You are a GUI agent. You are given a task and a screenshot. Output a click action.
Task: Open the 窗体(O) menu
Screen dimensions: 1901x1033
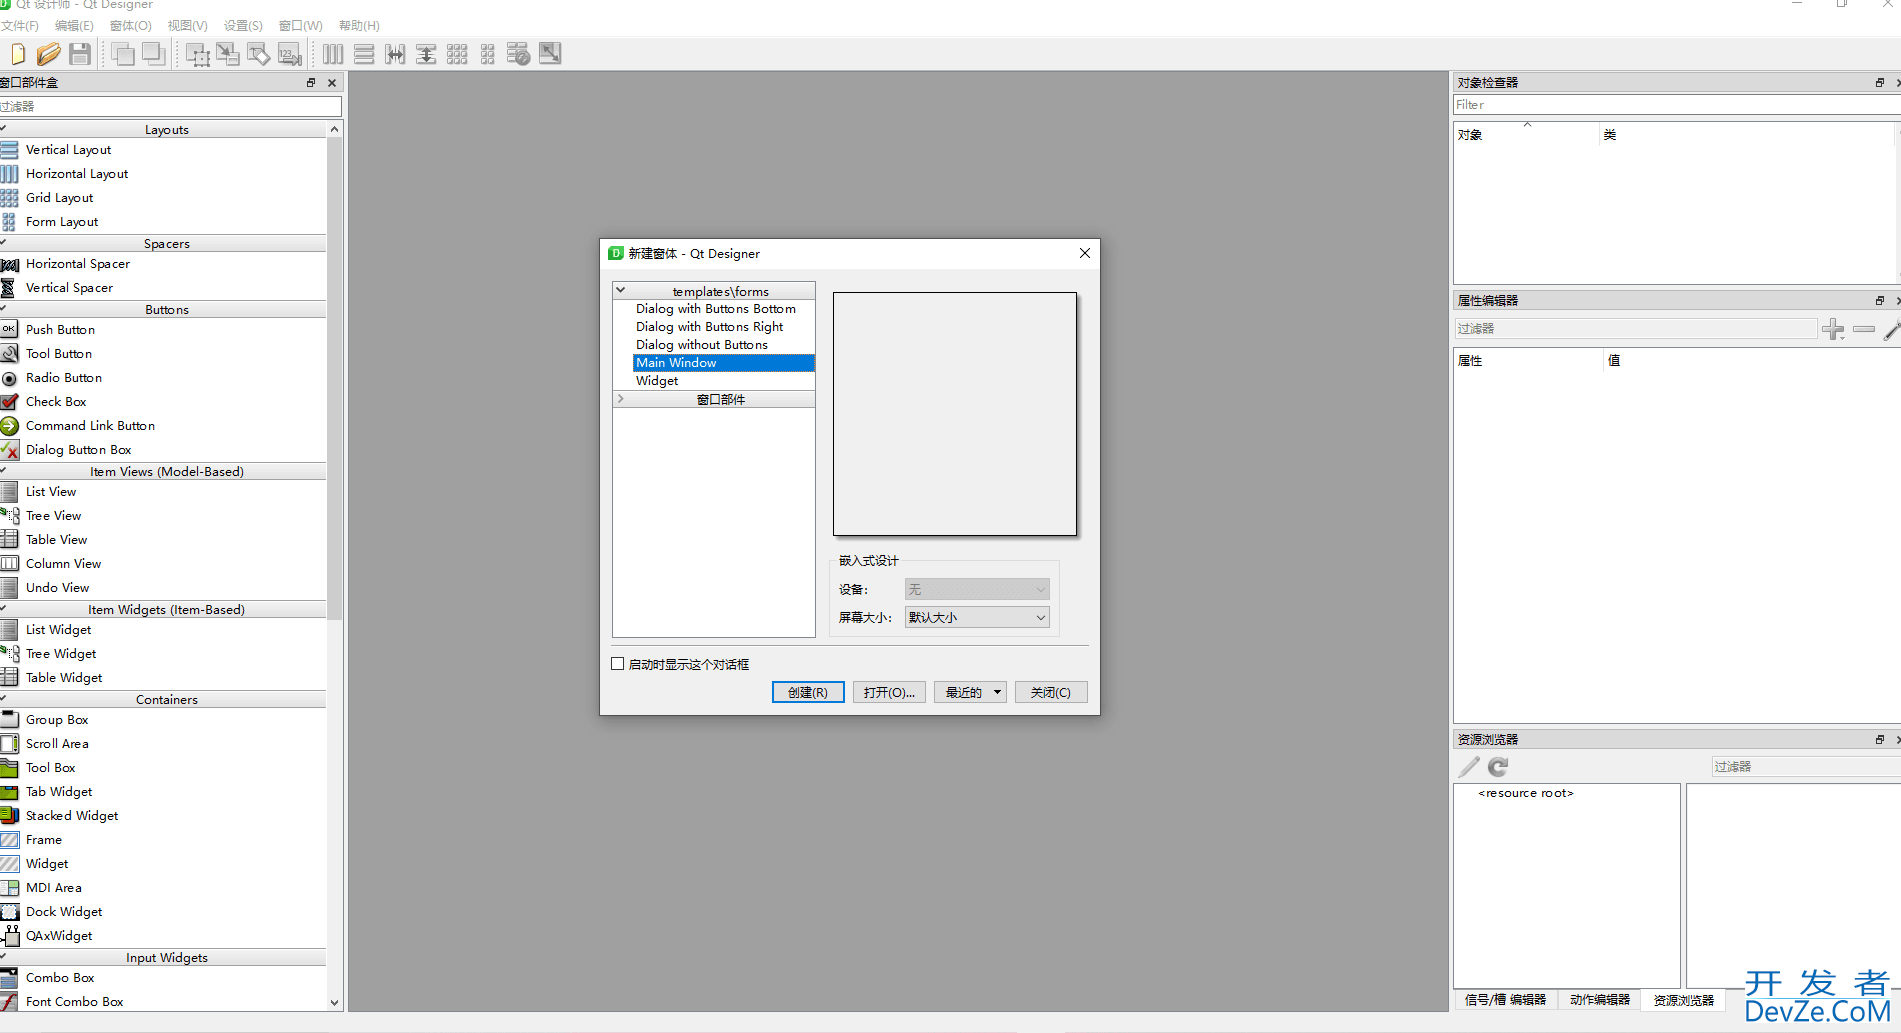click(131, 26)
